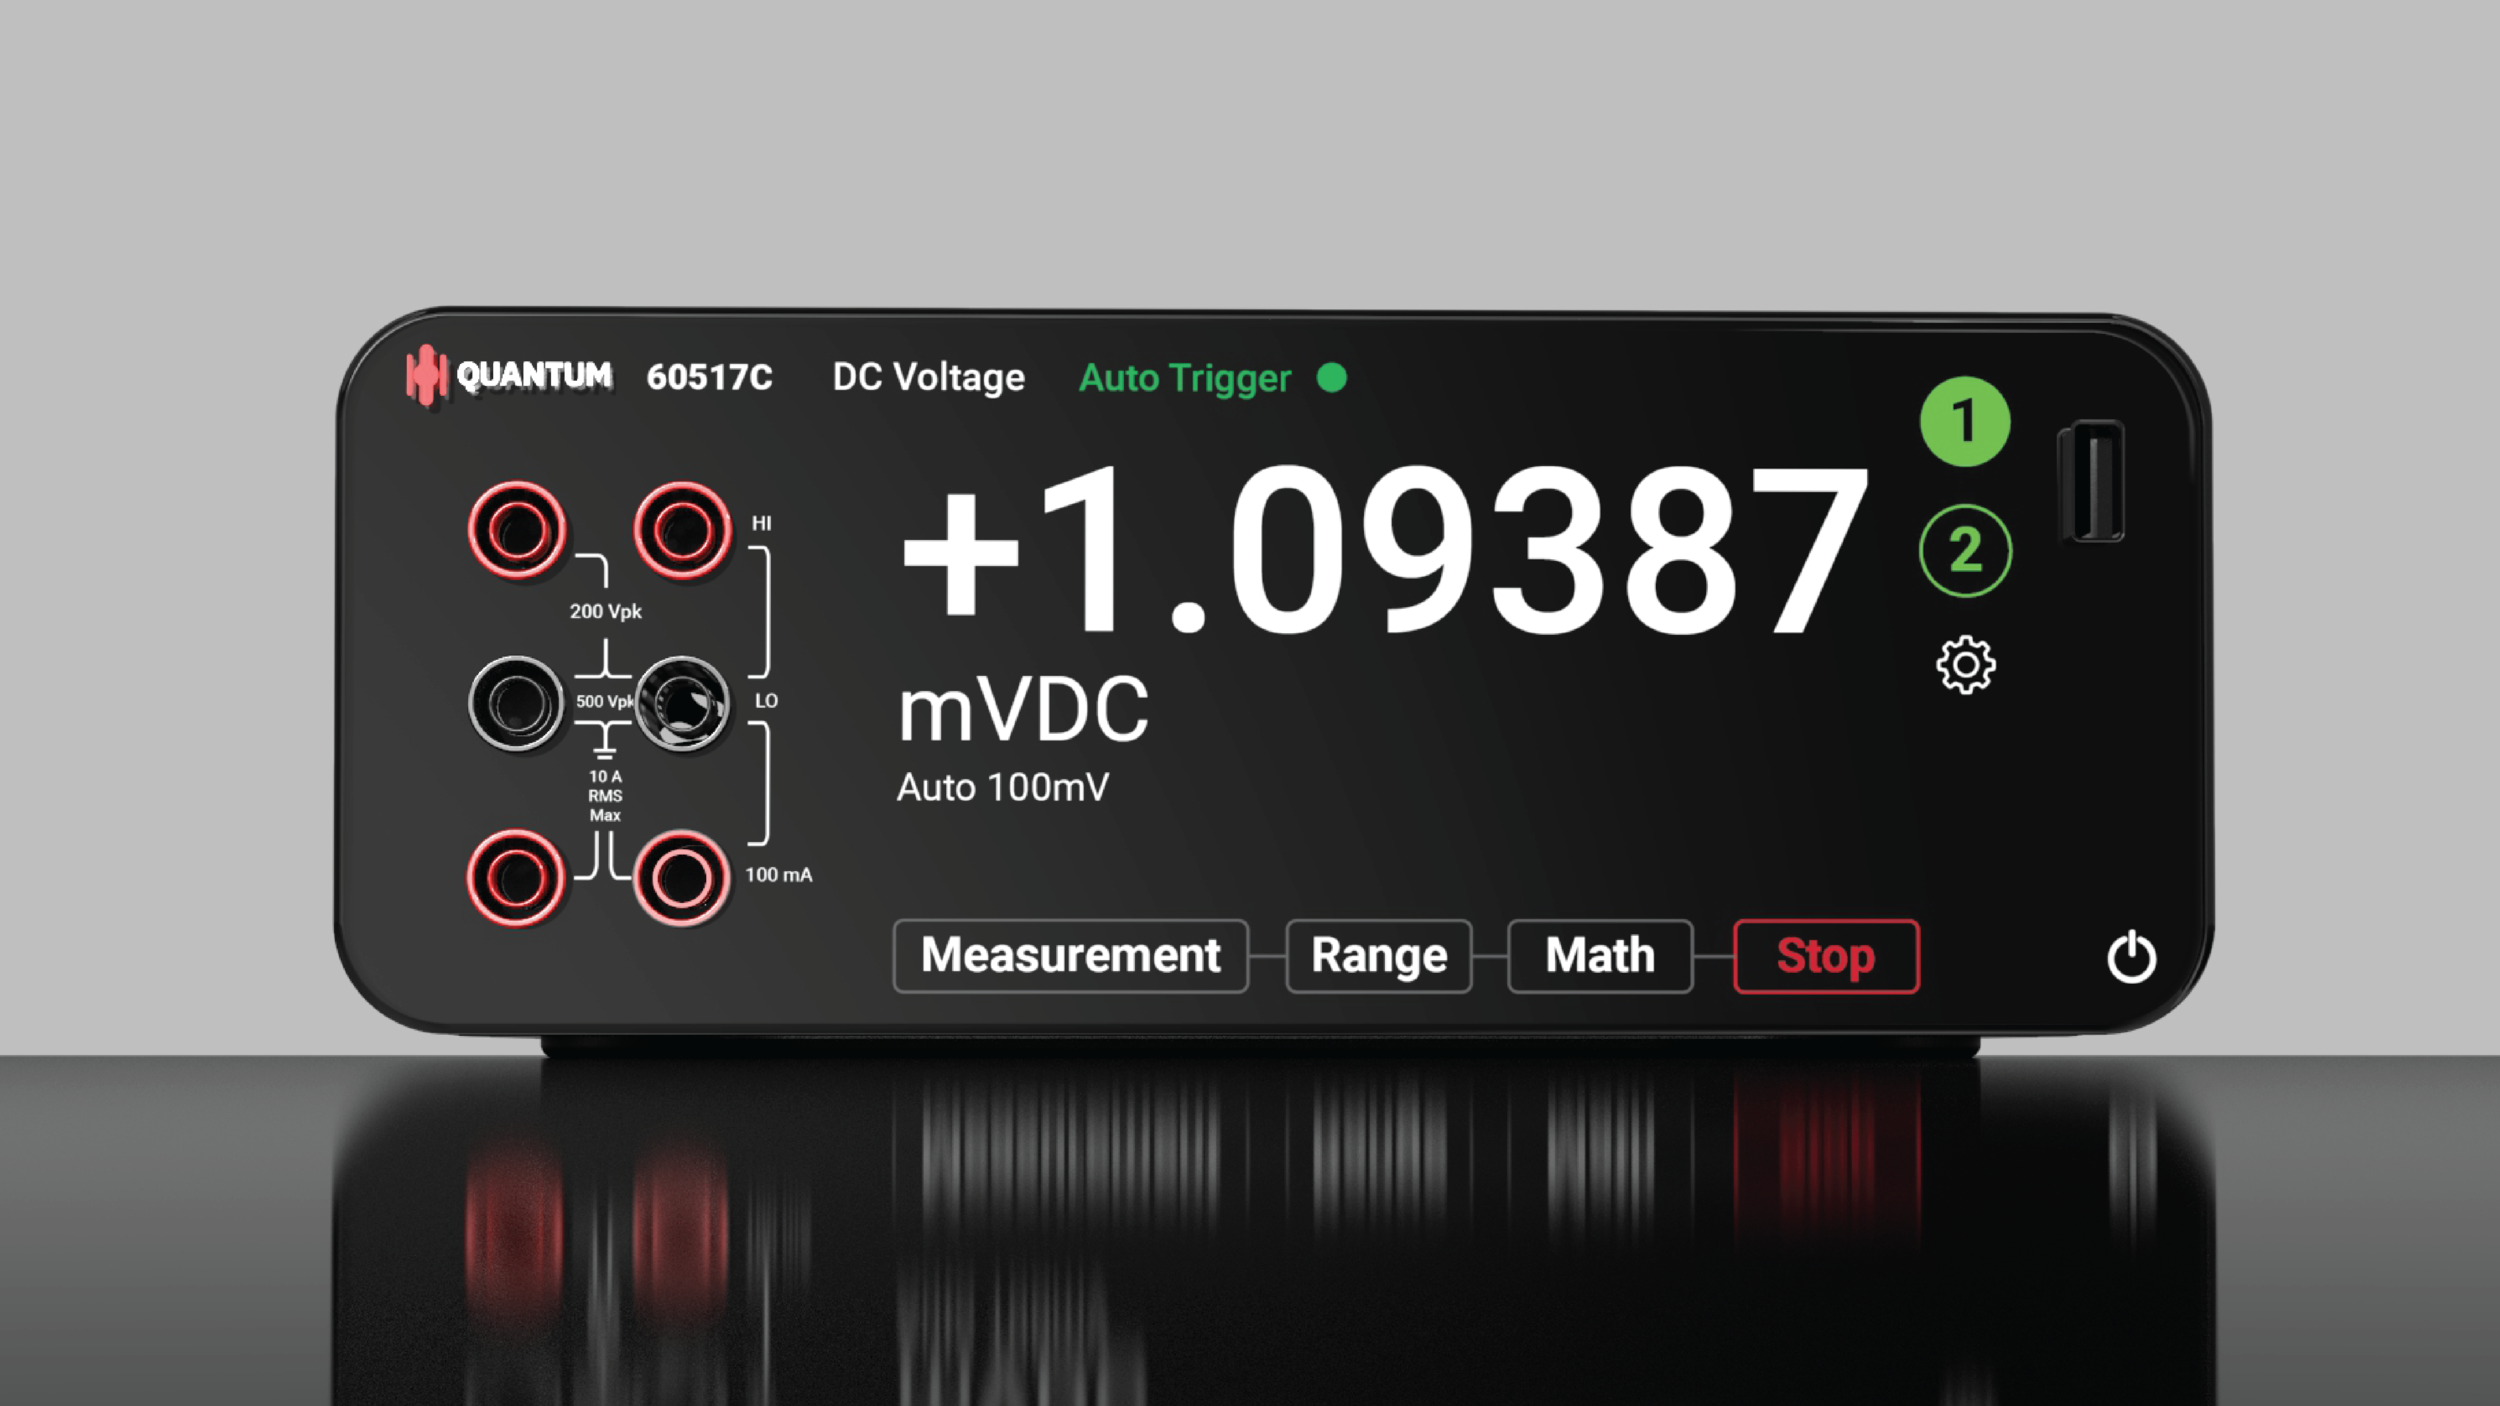Open the Measurement menu
Image resolution: width=2500 pixels, height=1406 pixels.
pos(1070,956)
